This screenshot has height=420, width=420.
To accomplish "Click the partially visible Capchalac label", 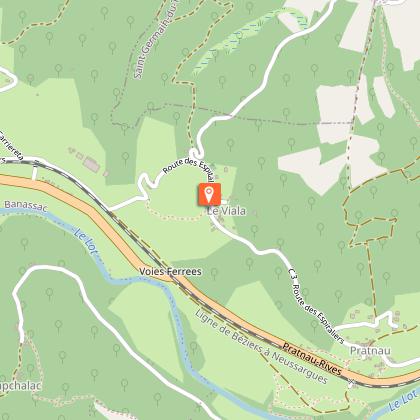I will tap(21, 386).
